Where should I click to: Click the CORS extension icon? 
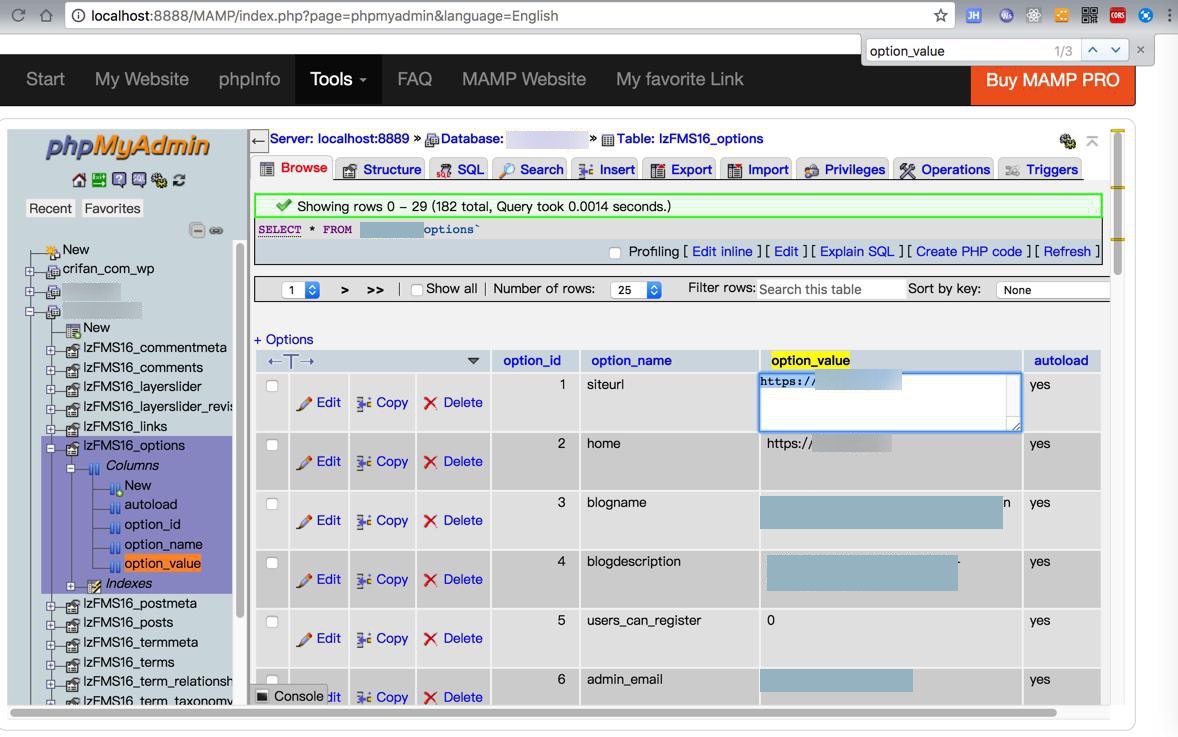coord(1118,15)
